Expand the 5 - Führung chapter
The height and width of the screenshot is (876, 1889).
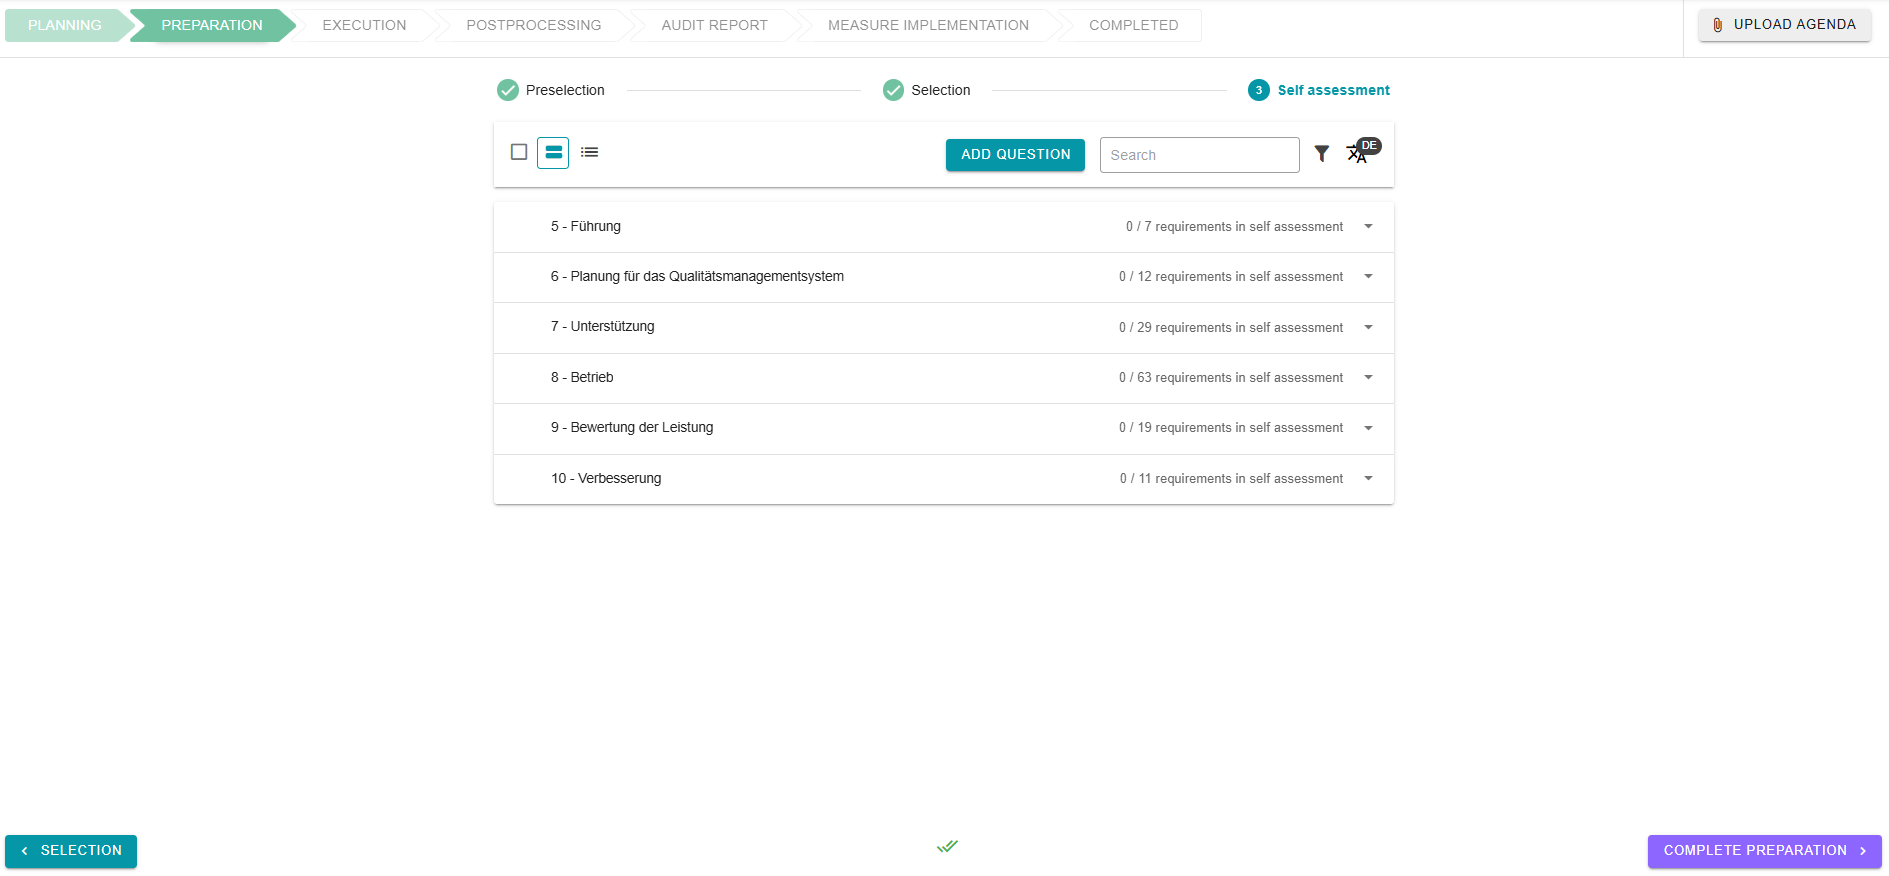point(1368,227)
